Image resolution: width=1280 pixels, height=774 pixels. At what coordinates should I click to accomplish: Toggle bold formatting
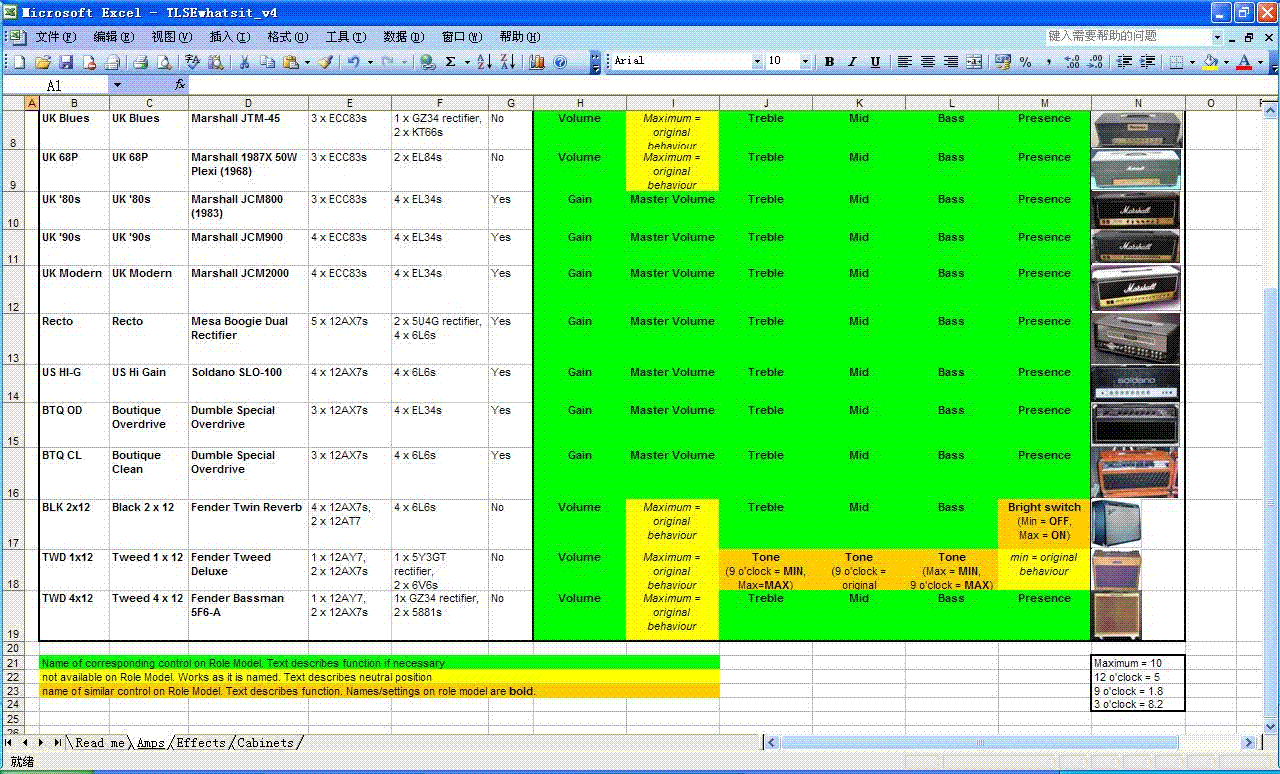829,62
